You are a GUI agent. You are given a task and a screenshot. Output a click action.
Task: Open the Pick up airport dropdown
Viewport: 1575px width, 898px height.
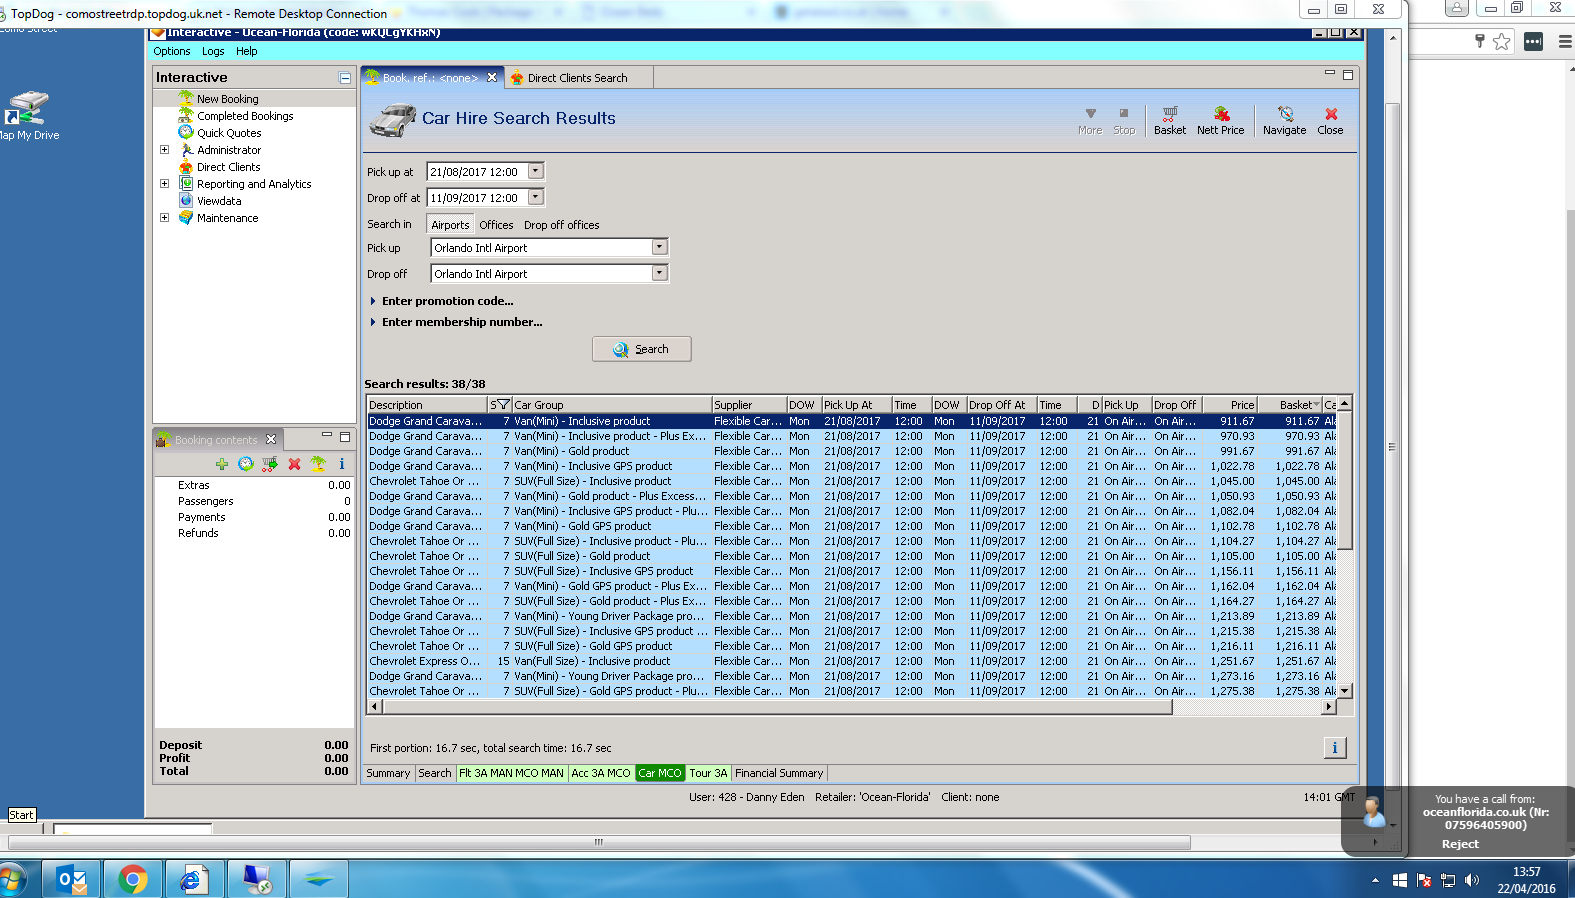(x=659, y=247)
